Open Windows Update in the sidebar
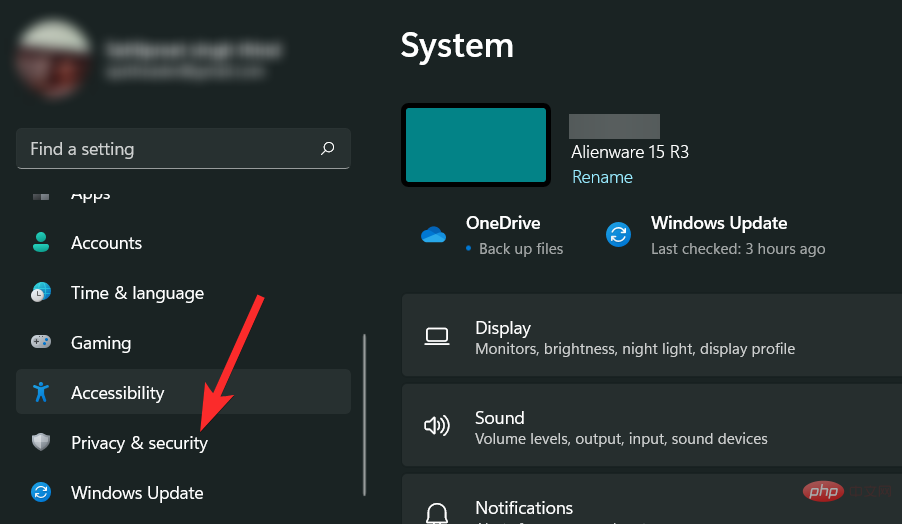The height and width of the screenshot is (524, 902). (x=184, y=492)
